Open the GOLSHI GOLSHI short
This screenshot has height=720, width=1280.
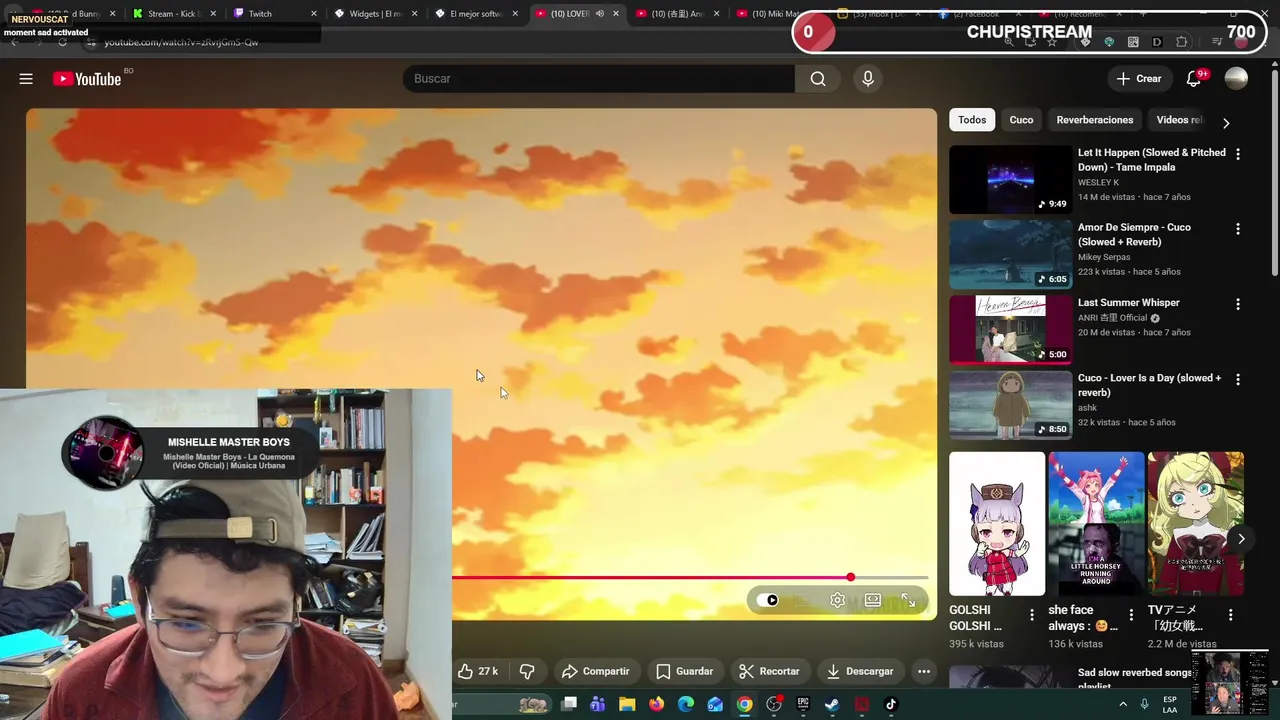[997, 524]
